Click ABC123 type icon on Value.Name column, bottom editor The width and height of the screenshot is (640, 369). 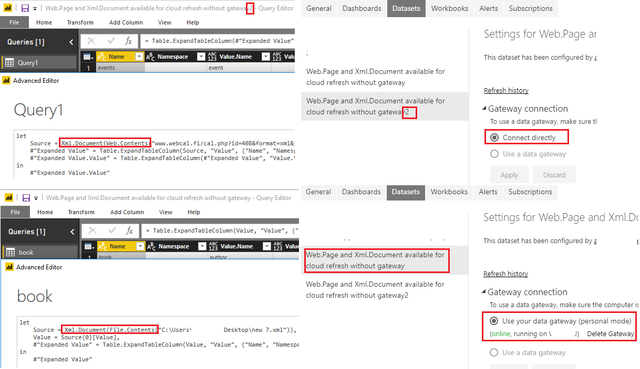click(x=213, y=247)
